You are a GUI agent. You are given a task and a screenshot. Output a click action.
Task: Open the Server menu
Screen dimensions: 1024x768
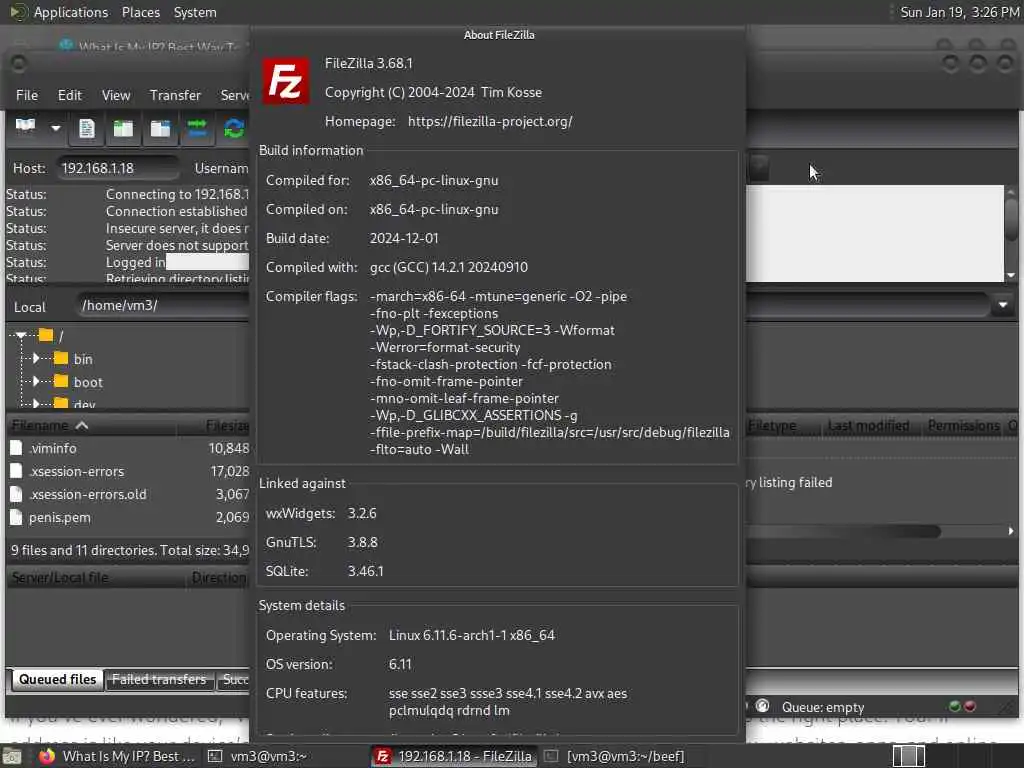pyautogui.click(x=234, y=95)
